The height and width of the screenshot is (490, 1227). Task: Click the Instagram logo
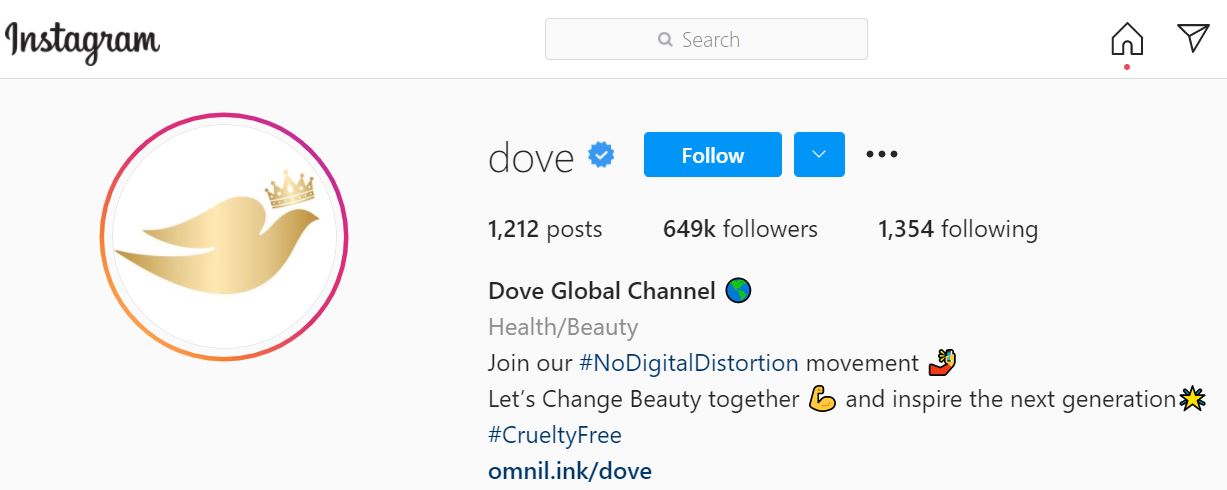(x=82, y=41)
